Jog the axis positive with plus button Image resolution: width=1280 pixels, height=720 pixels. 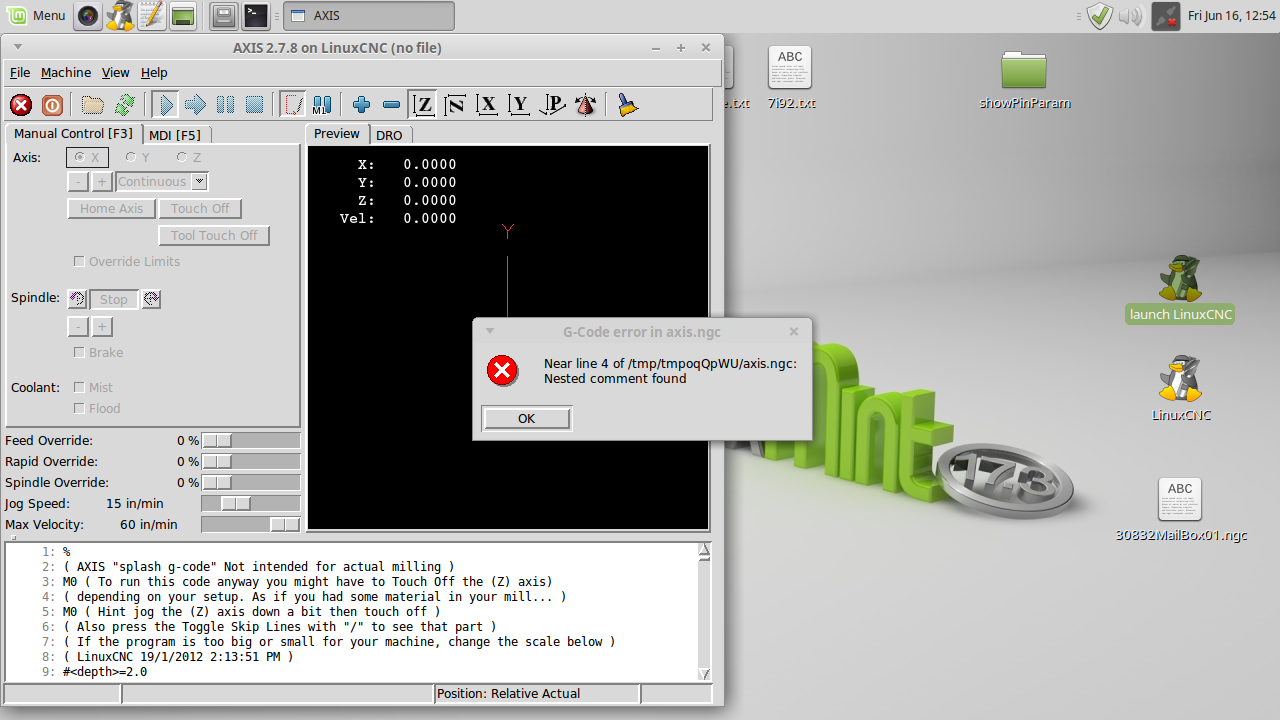point(102,182)
